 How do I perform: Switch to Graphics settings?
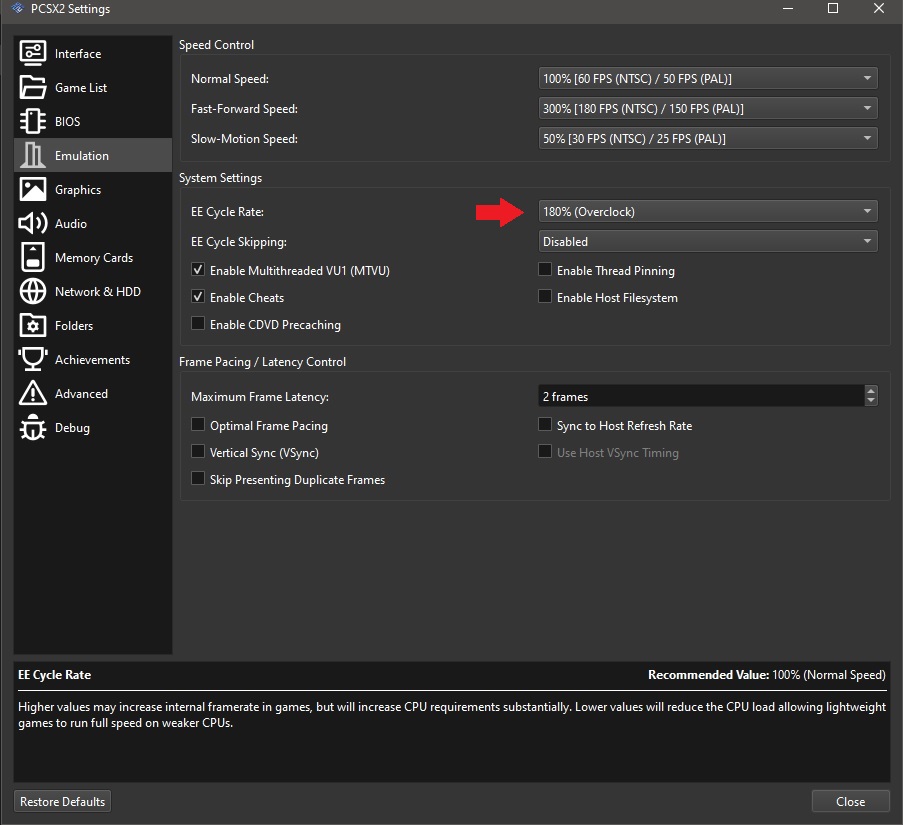pos(93,189)
